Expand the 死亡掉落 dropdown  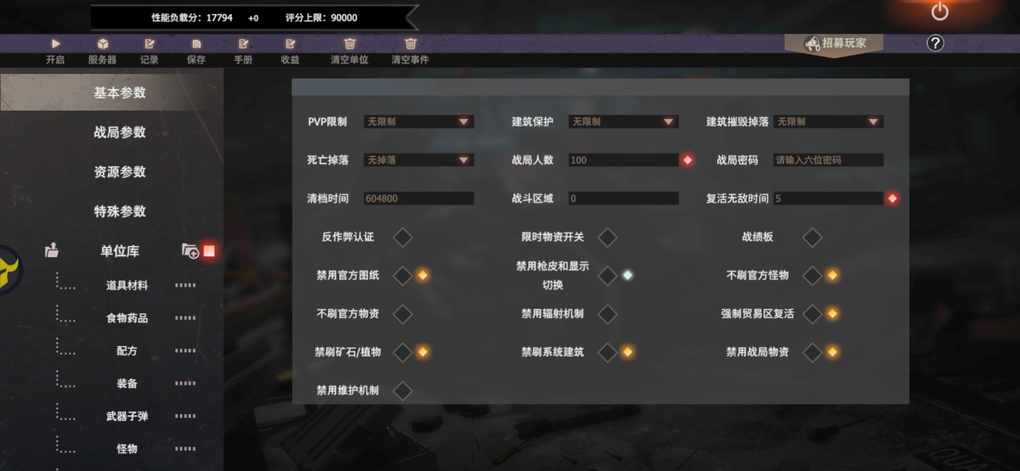coord(418,160)
